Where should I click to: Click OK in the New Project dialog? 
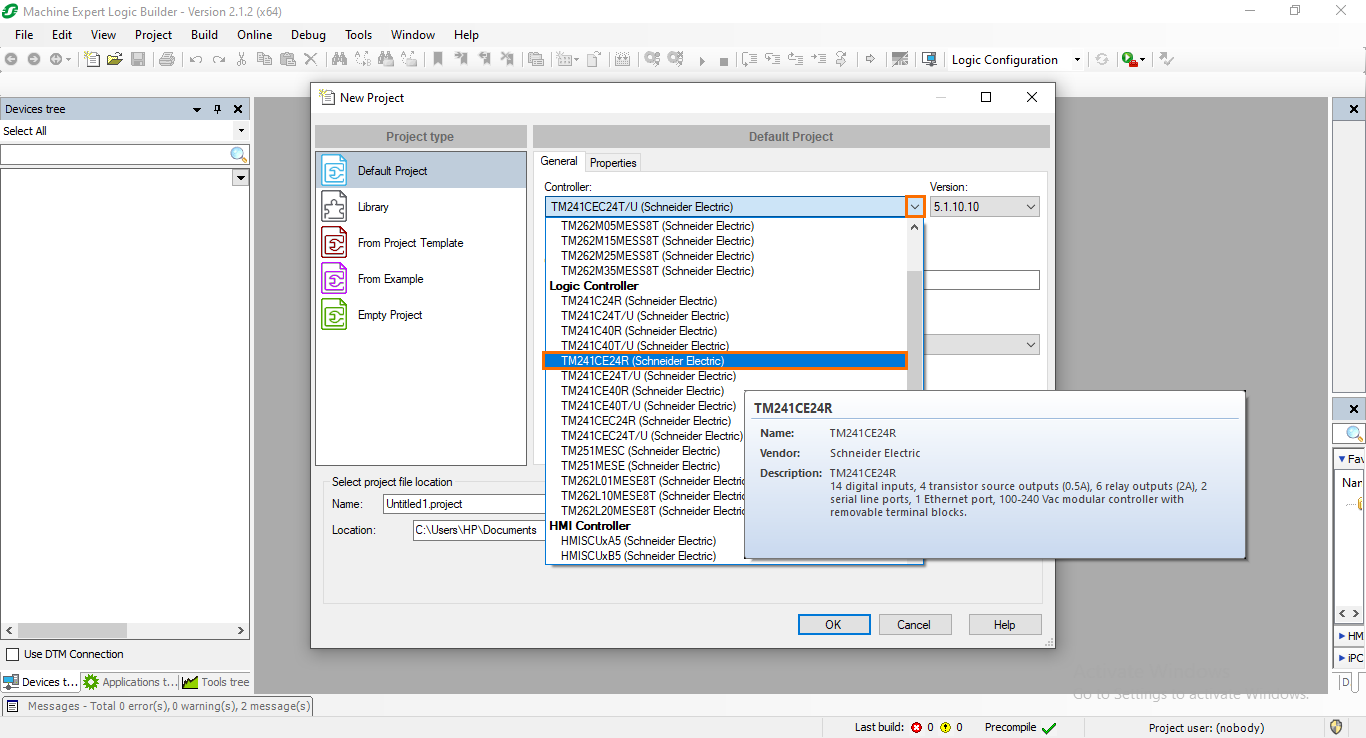(833, 624)
